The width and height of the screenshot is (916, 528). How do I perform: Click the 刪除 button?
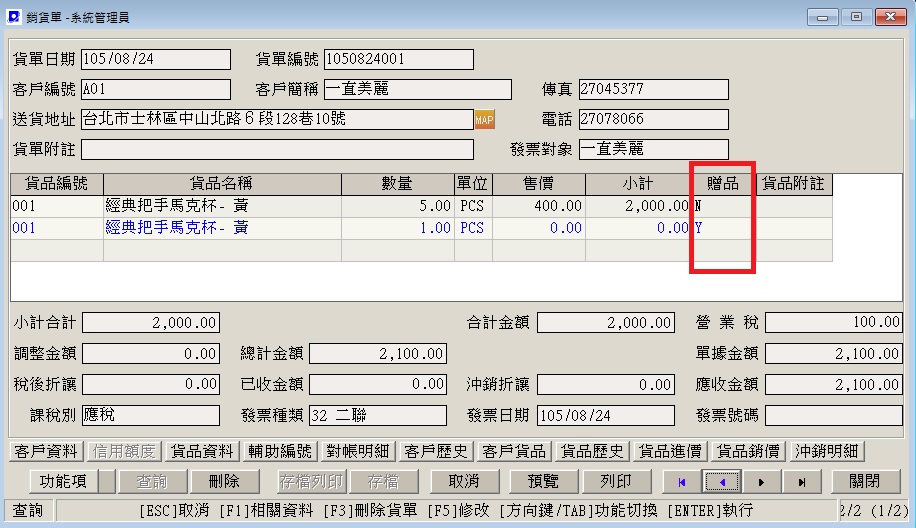[x=224, y=482]
